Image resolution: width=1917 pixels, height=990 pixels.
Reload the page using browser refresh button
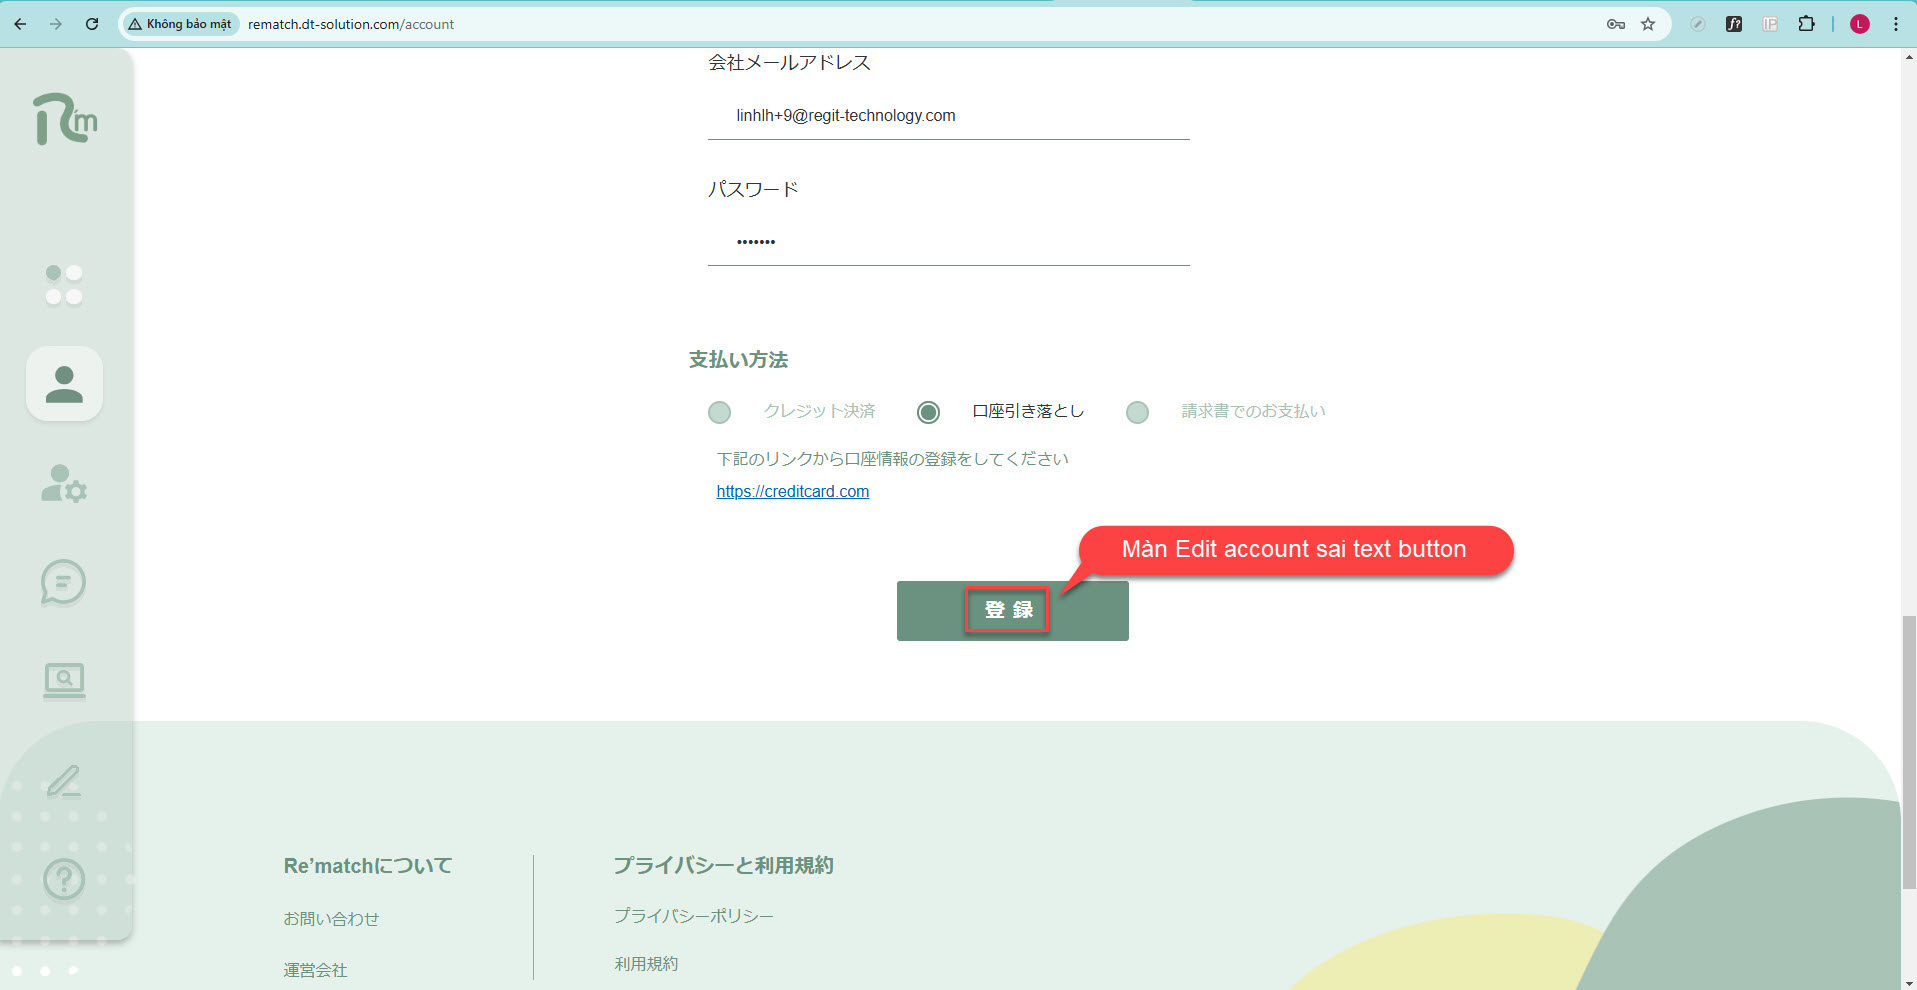coord(92,24)
